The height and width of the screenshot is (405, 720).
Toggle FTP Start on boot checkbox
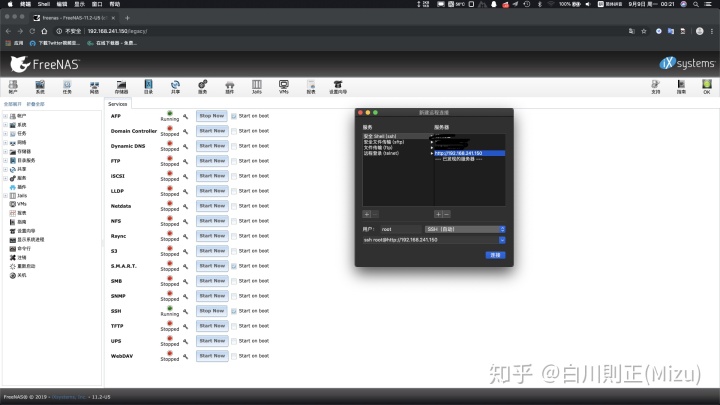[x=234, y=161]
